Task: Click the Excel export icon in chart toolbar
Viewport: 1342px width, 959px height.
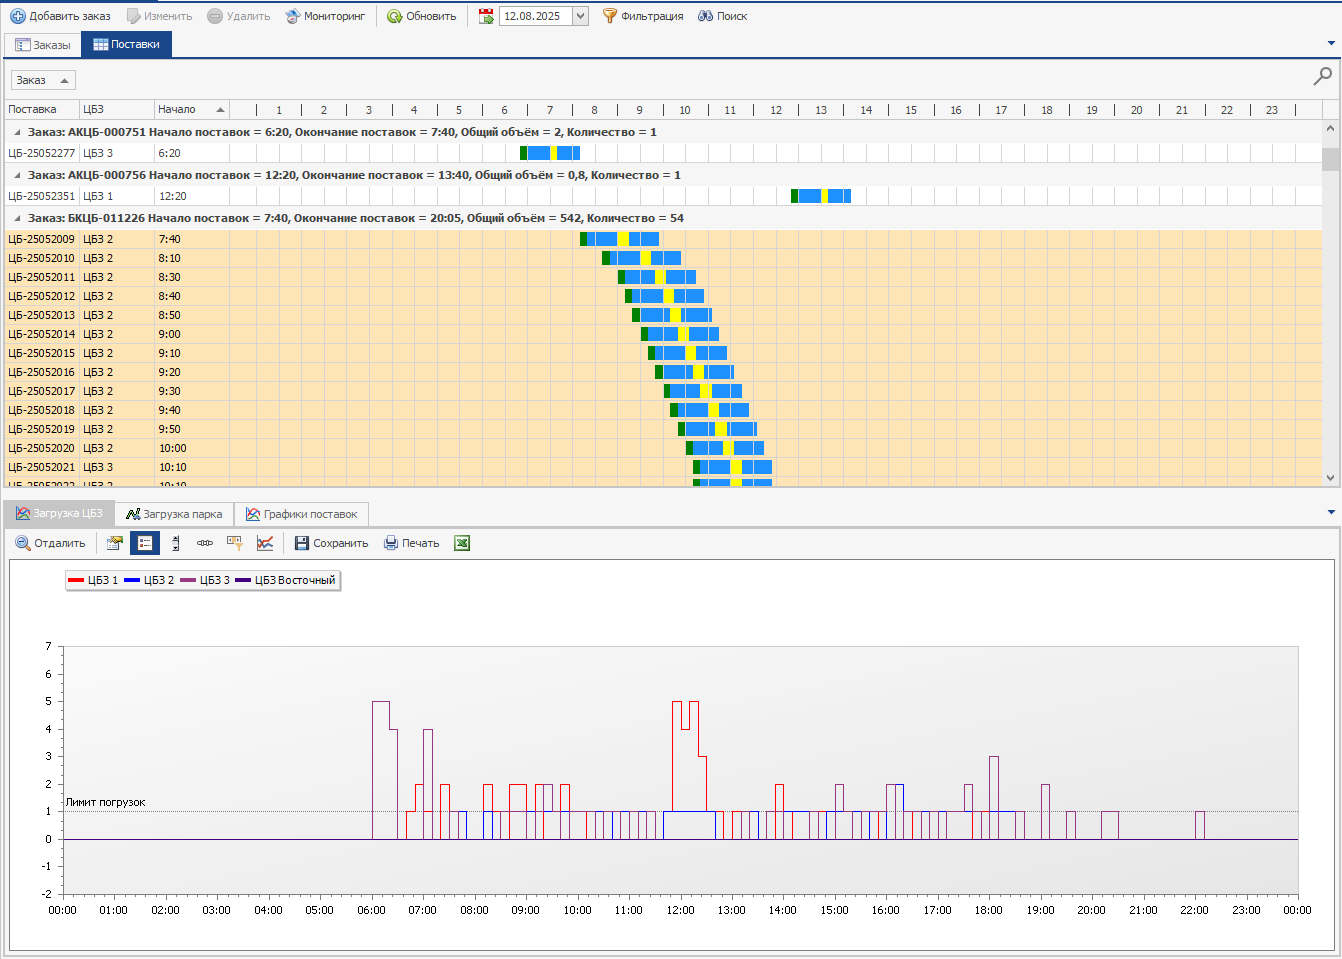Action: point(462,543)
